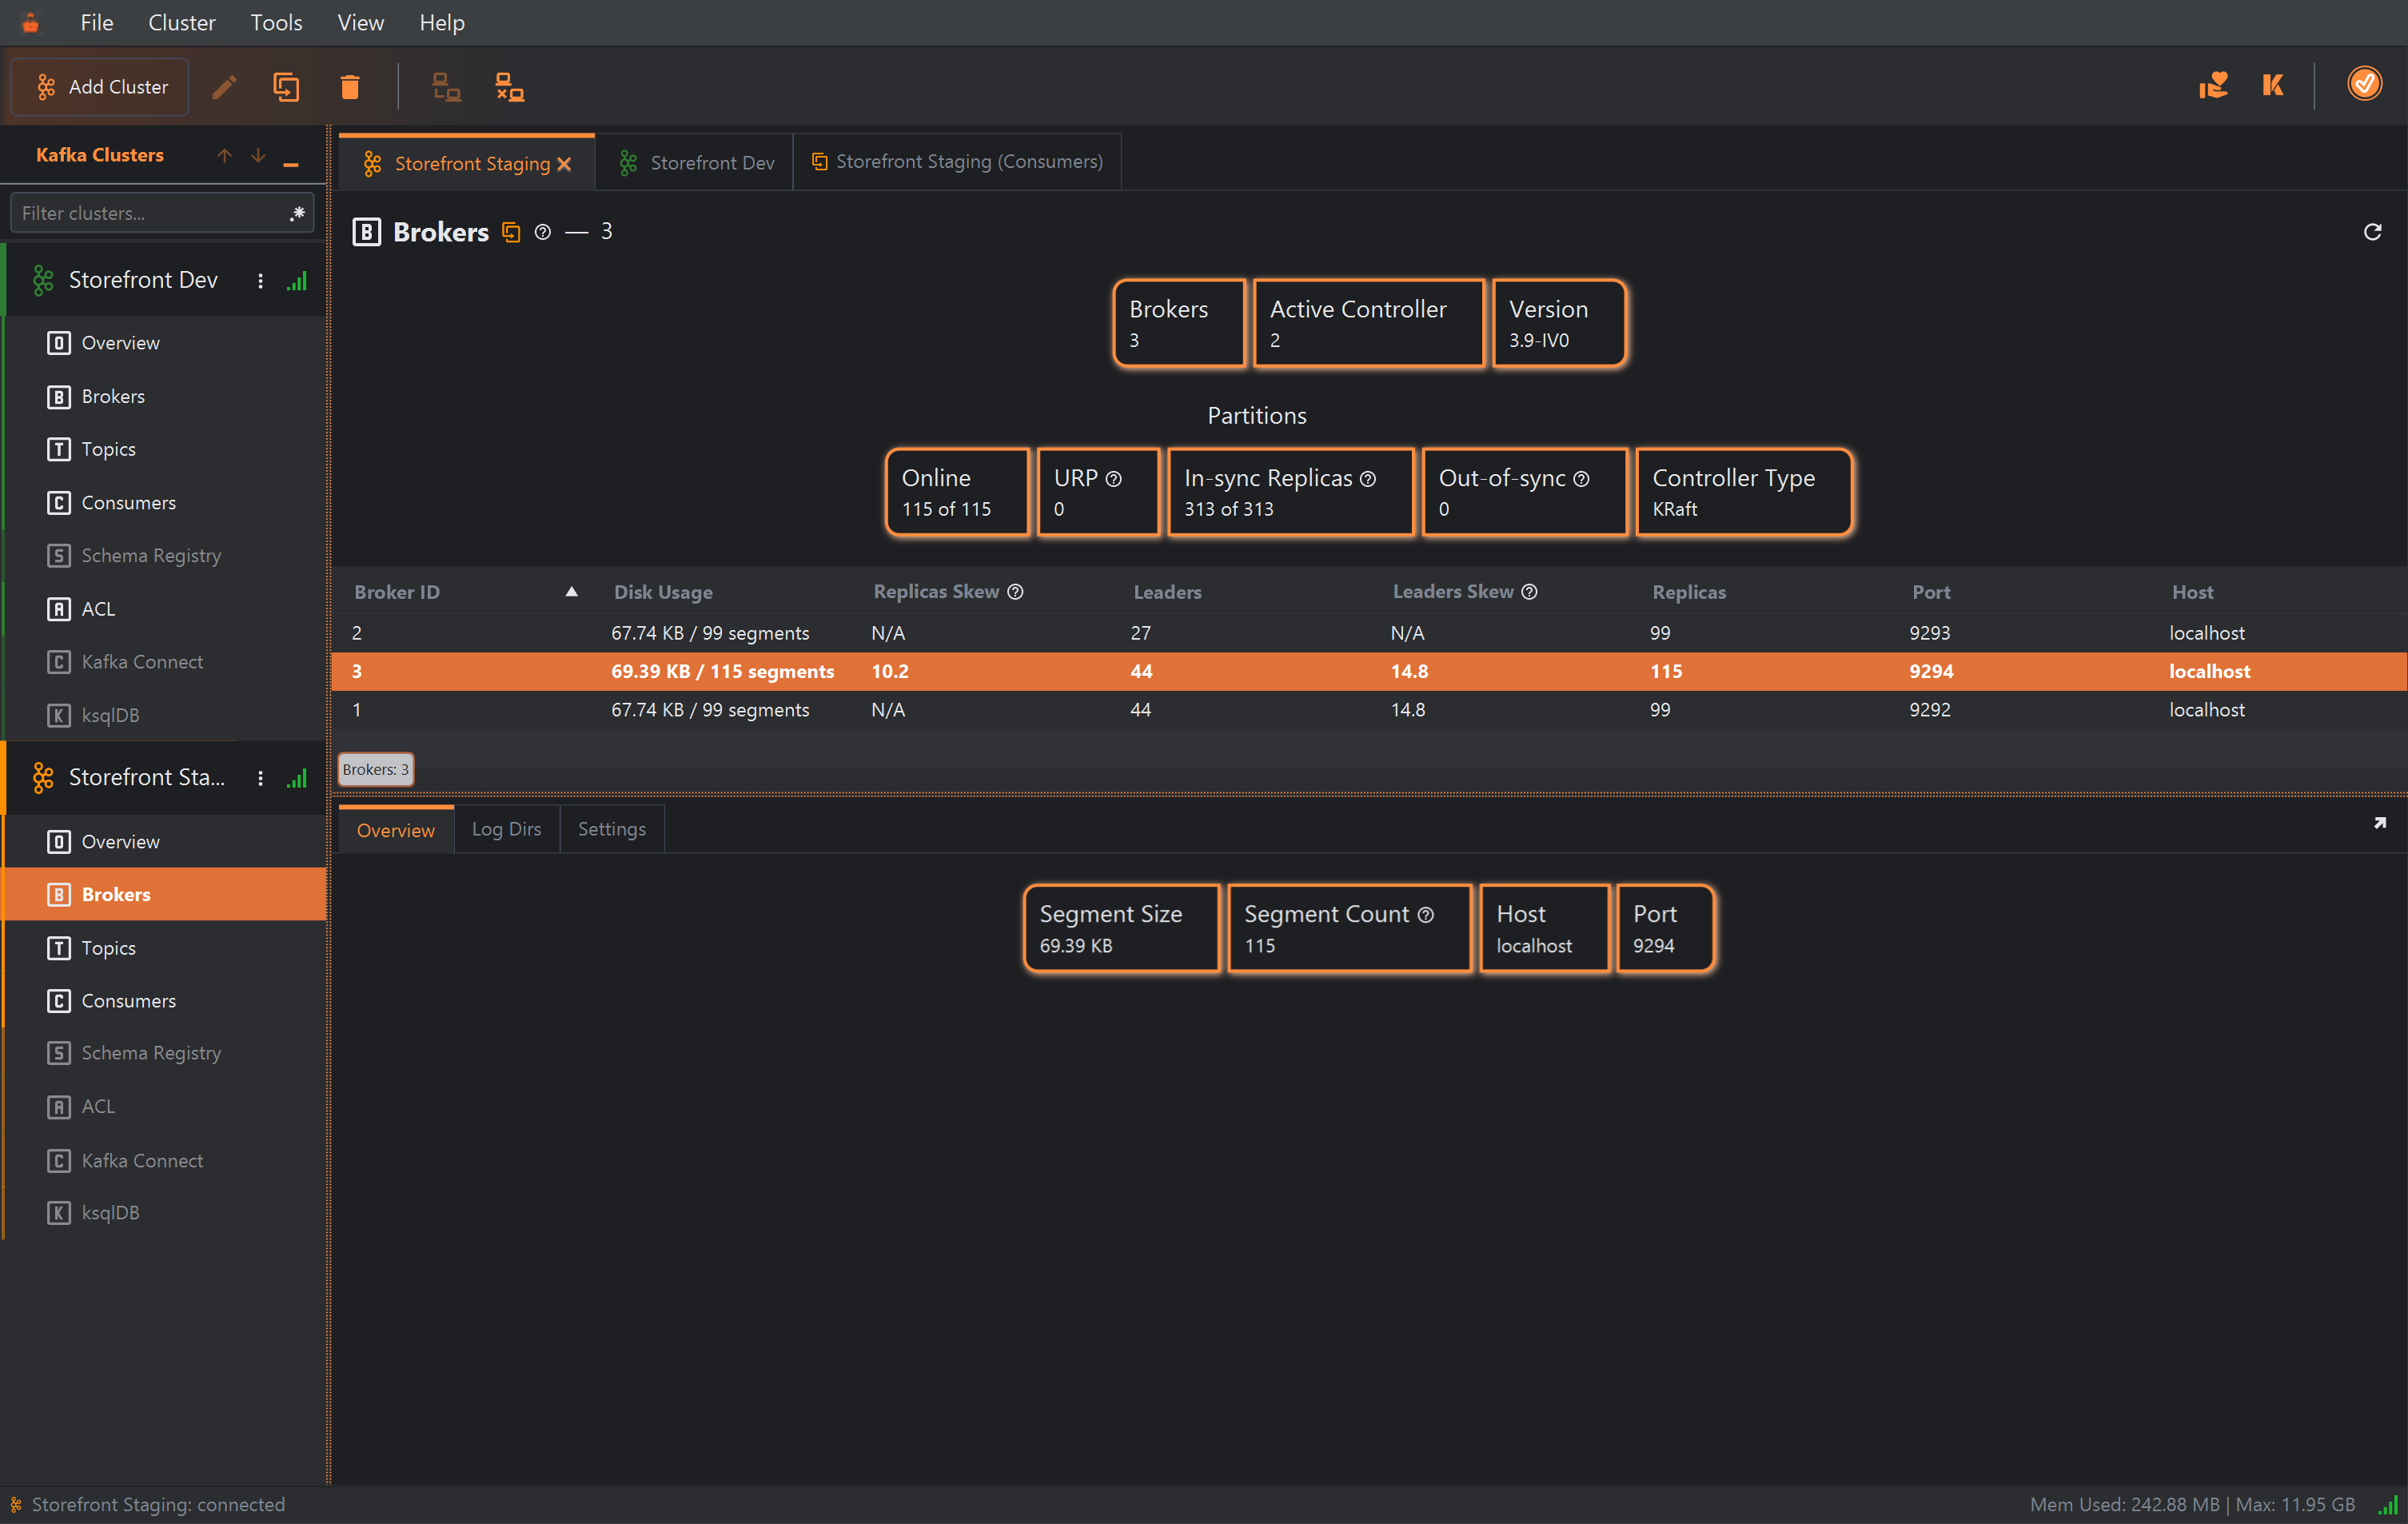
Task: Click the disconnect cluster toolbar icon
Action: coord(510,87)
